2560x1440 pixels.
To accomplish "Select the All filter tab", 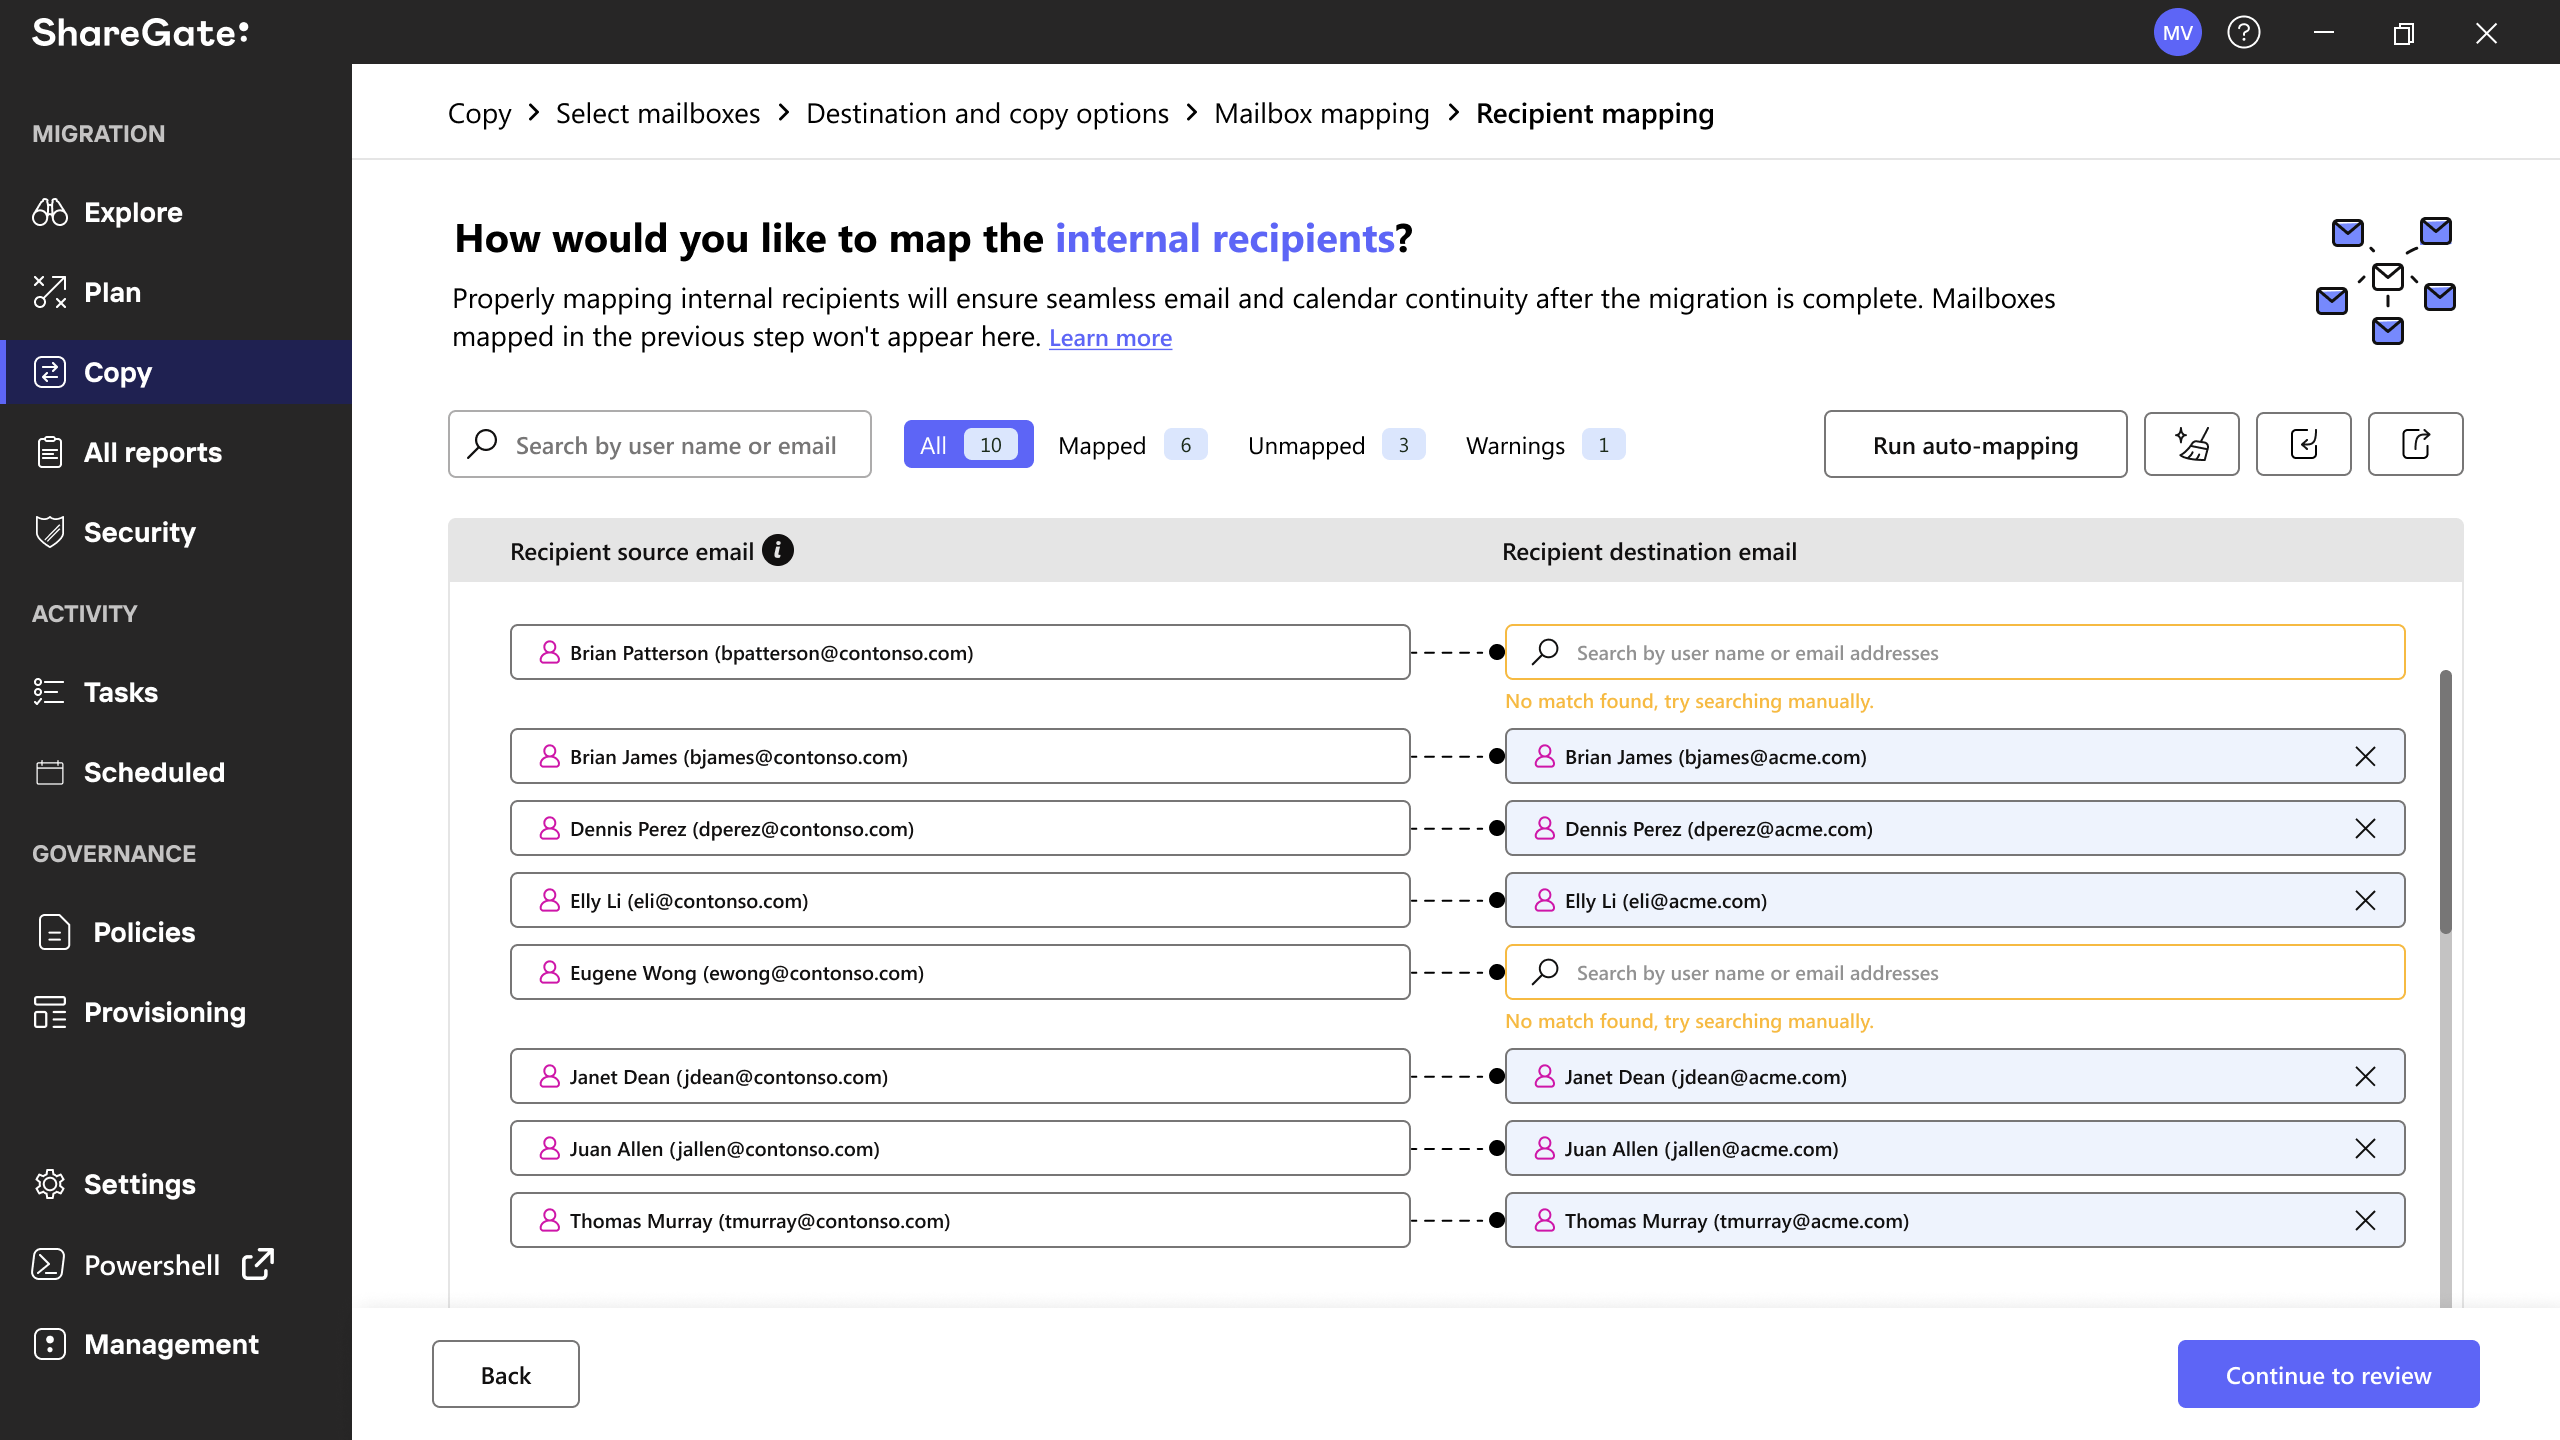I will click(x=968, y=444).
